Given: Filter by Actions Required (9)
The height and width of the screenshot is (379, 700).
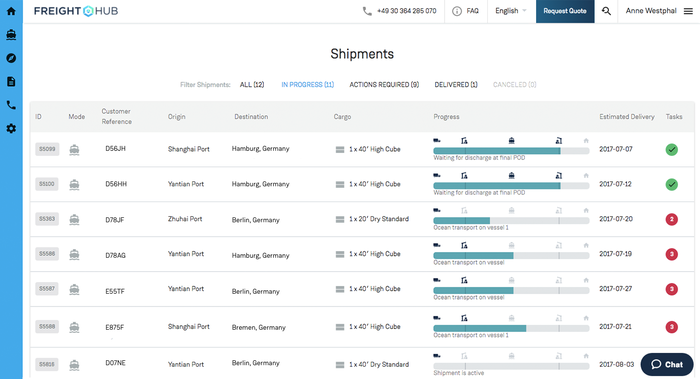Looking at the screenshot, I should pyautogui.click(x=384, y=84).
